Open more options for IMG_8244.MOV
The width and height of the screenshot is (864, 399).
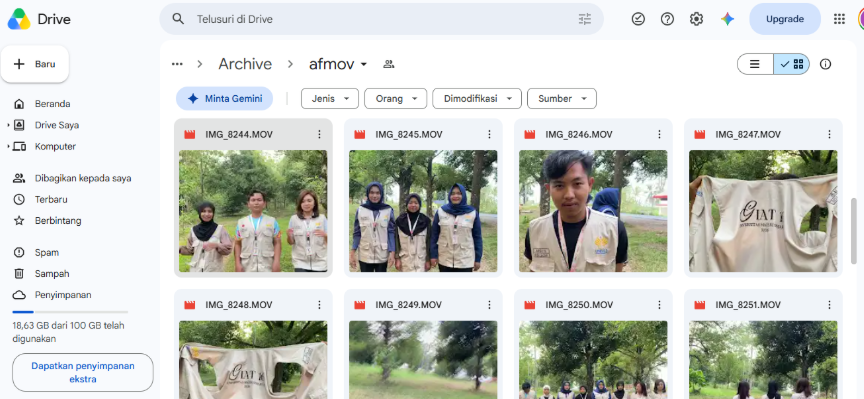(x=319, y=134)
